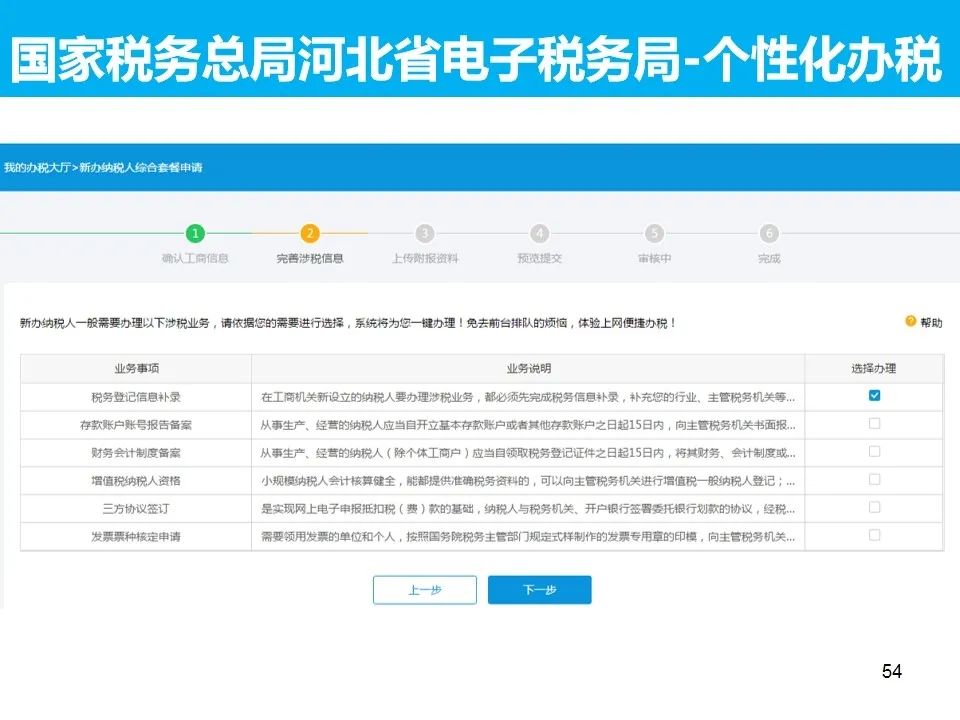Viewport: 960px width, 720px height.
Task: Select step 3 circle 上传附报资料
Action: [425, 233]
